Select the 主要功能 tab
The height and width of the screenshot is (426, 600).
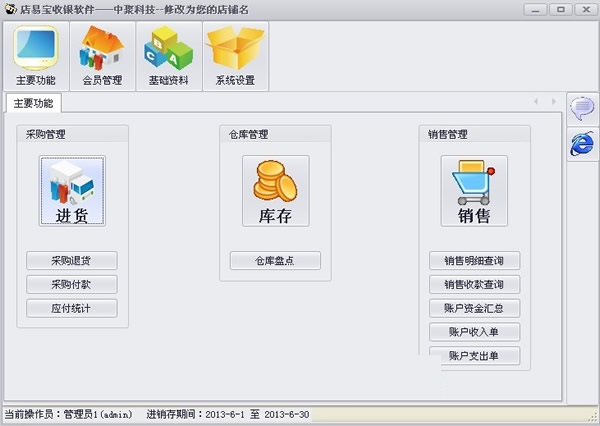tap(33, 103)
